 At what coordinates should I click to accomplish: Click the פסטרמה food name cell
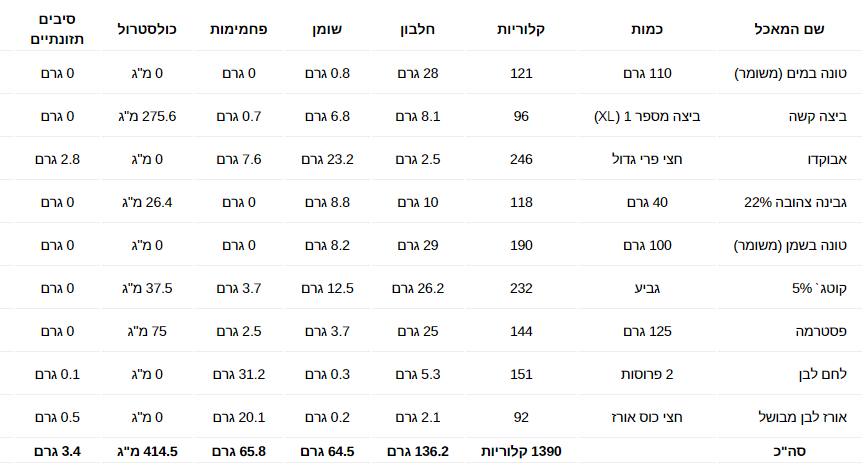[821, 332]
